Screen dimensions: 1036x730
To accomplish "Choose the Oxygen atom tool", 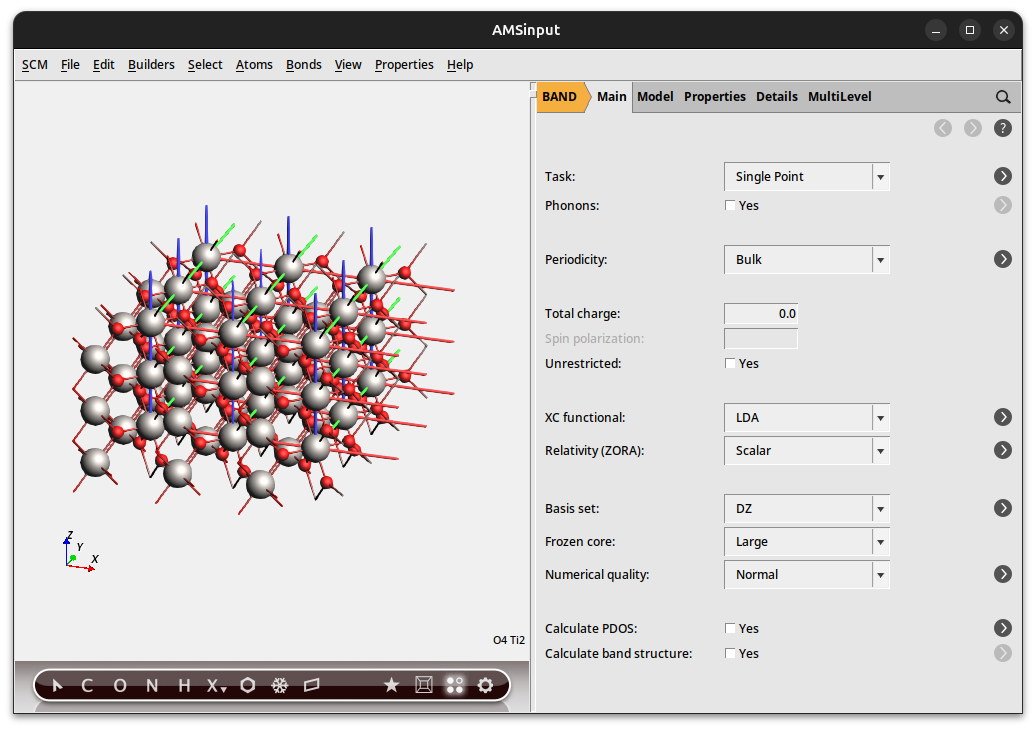I will tap(120, 685).
